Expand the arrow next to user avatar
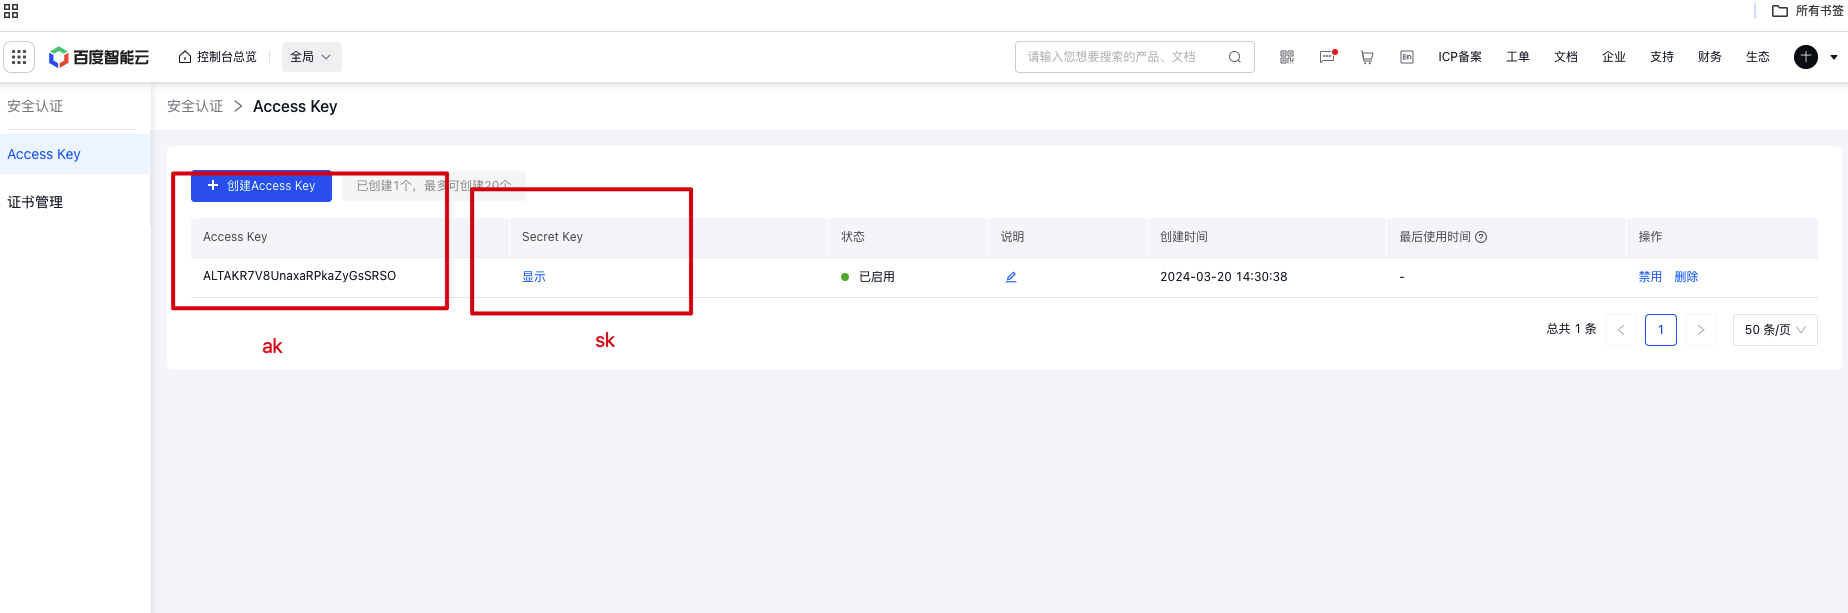 [1834, 57]
